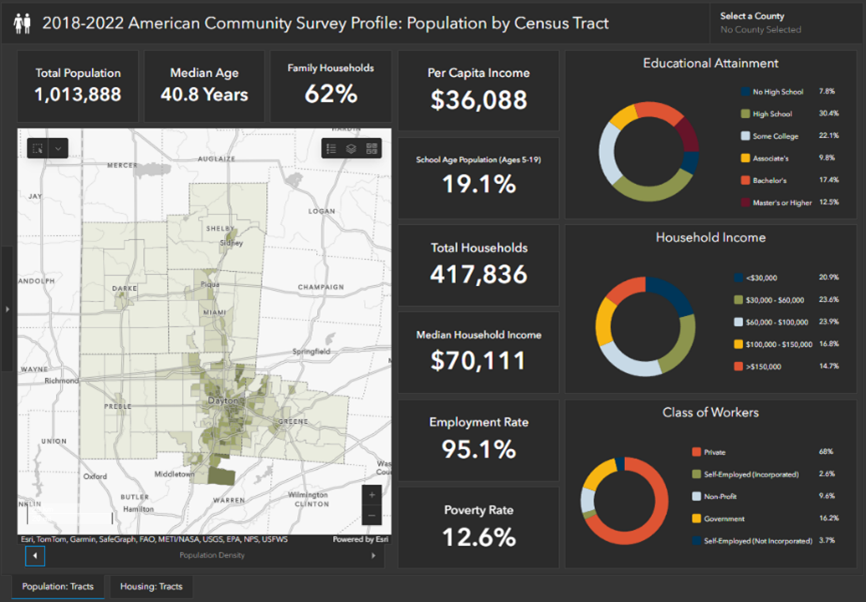Screen dimensions: 866x602
Task: Click the Self-Employed (Incorporated) legend swatch
Action: (696, 474)
